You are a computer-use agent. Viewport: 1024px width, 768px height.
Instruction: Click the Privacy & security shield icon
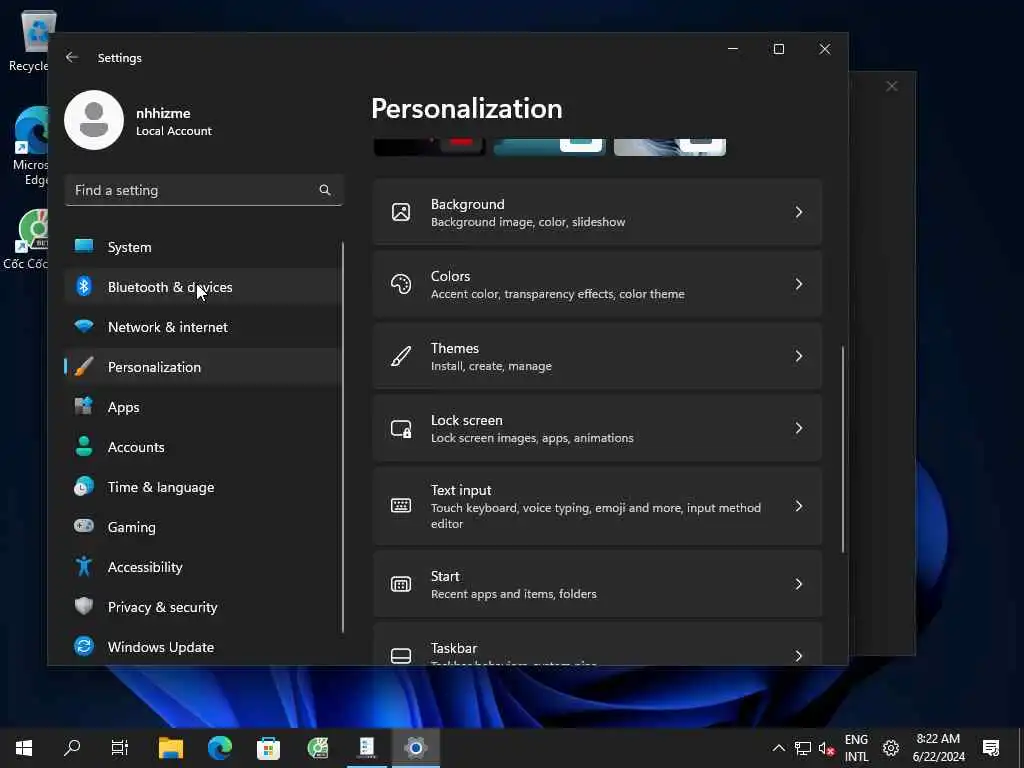coord(84,606)
